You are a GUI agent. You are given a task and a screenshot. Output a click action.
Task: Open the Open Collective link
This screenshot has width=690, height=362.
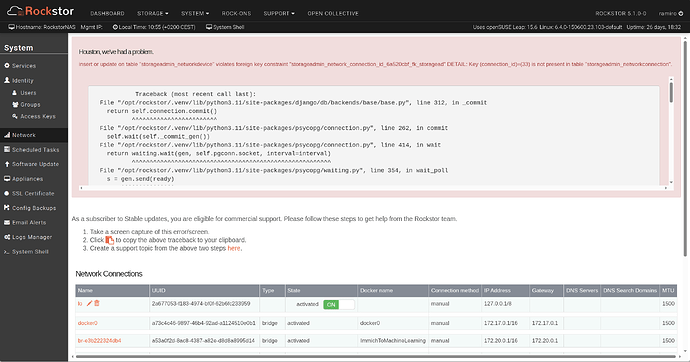[333, 14]
